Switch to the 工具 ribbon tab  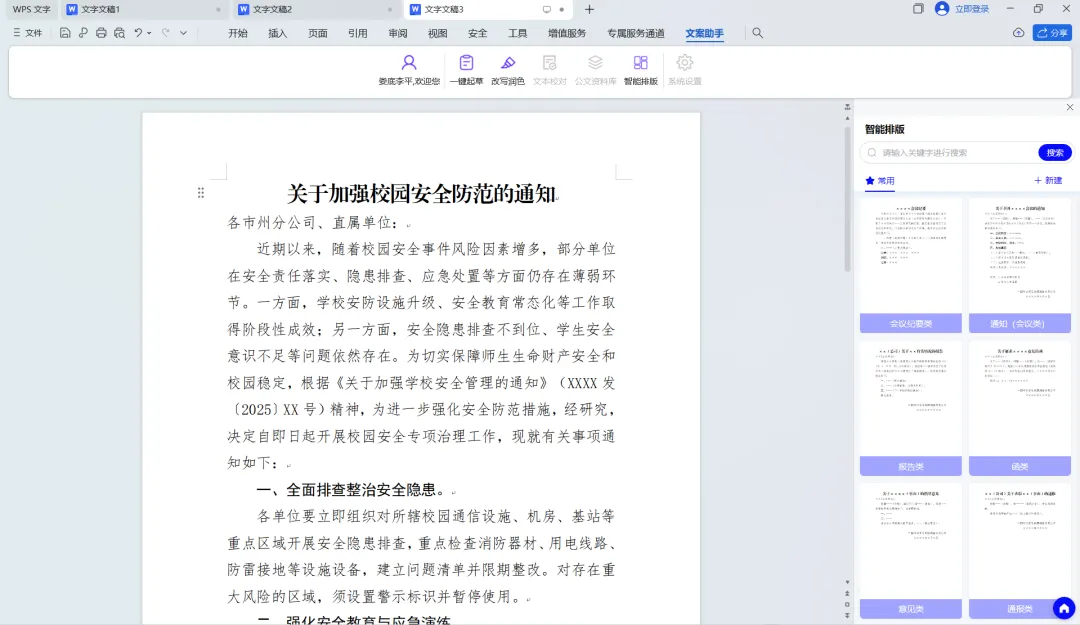[517, 33]
